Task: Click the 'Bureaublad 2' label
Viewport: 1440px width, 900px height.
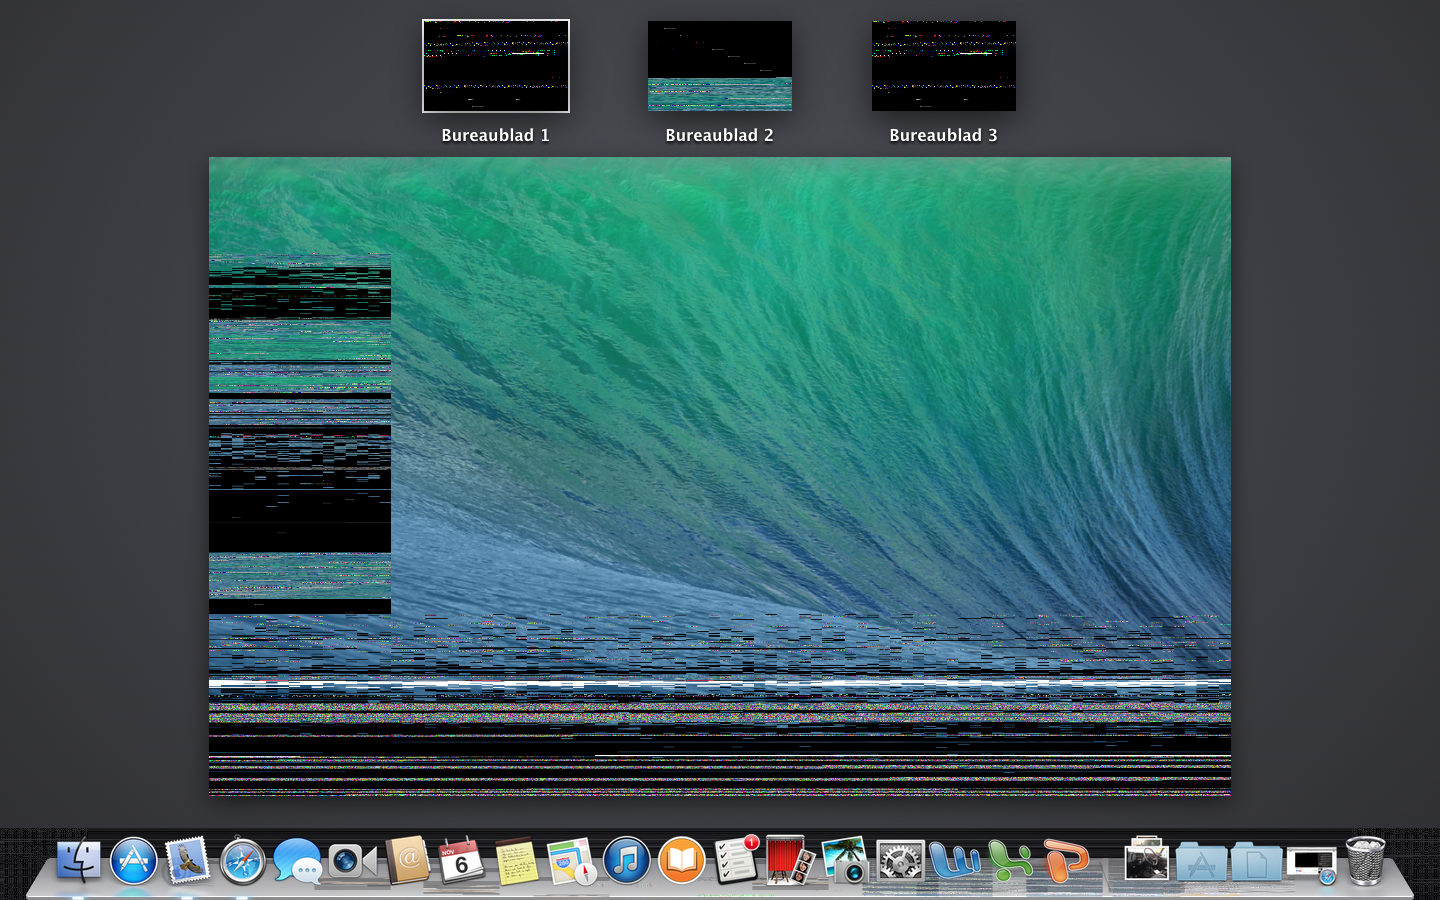Action: click(x=720, y=135)
